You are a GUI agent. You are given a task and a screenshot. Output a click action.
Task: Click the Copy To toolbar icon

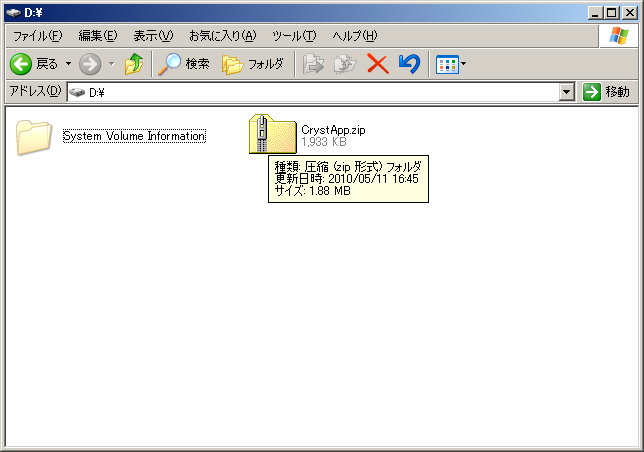(345, 64)
